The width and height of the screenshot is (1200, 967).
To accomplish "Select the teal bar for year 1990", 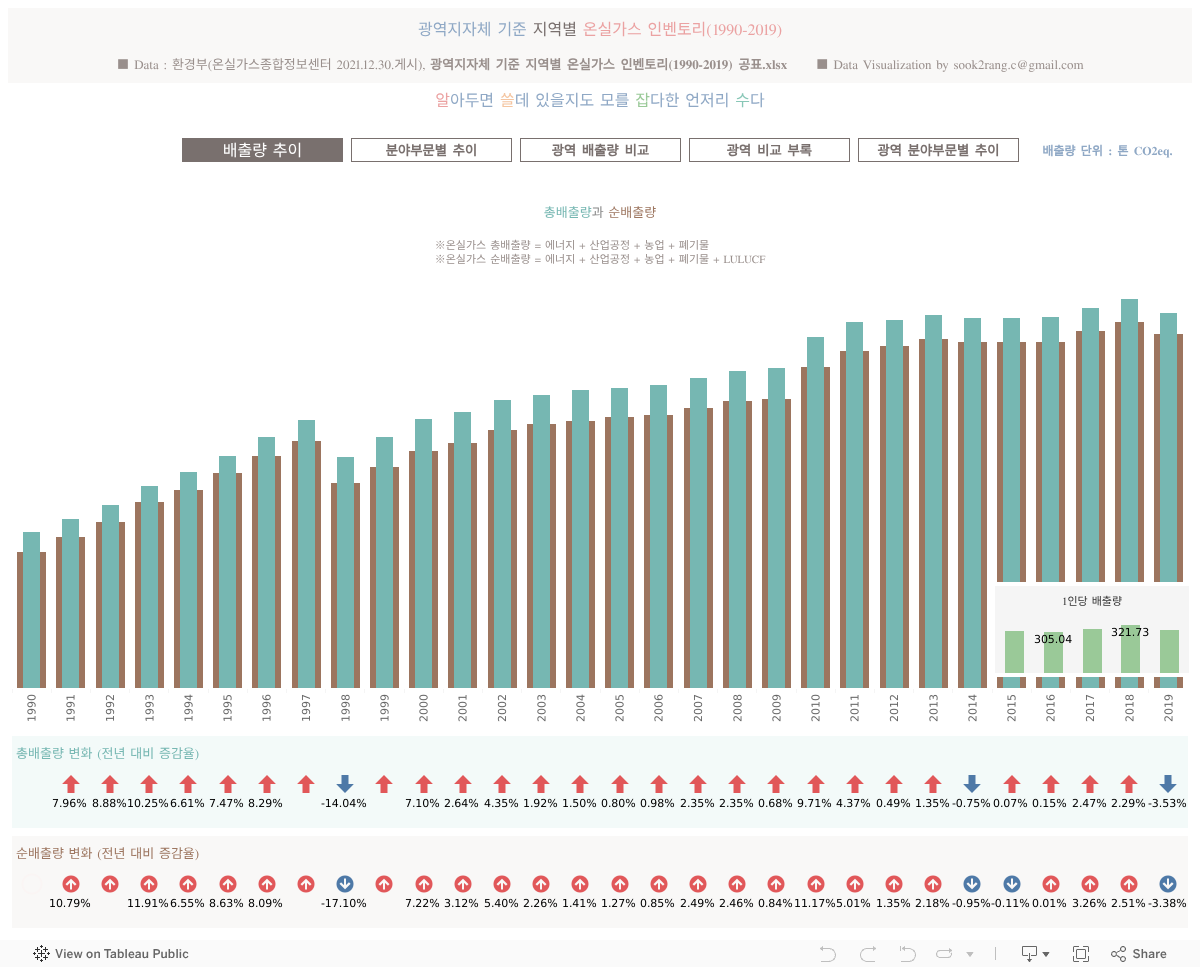I will (x=31, y=610).
